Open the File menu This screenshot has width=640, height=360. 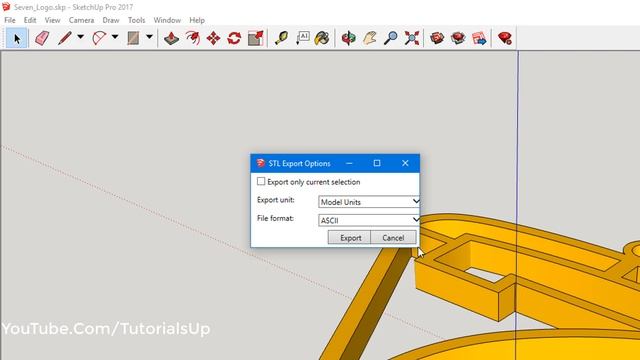[10, 20]
